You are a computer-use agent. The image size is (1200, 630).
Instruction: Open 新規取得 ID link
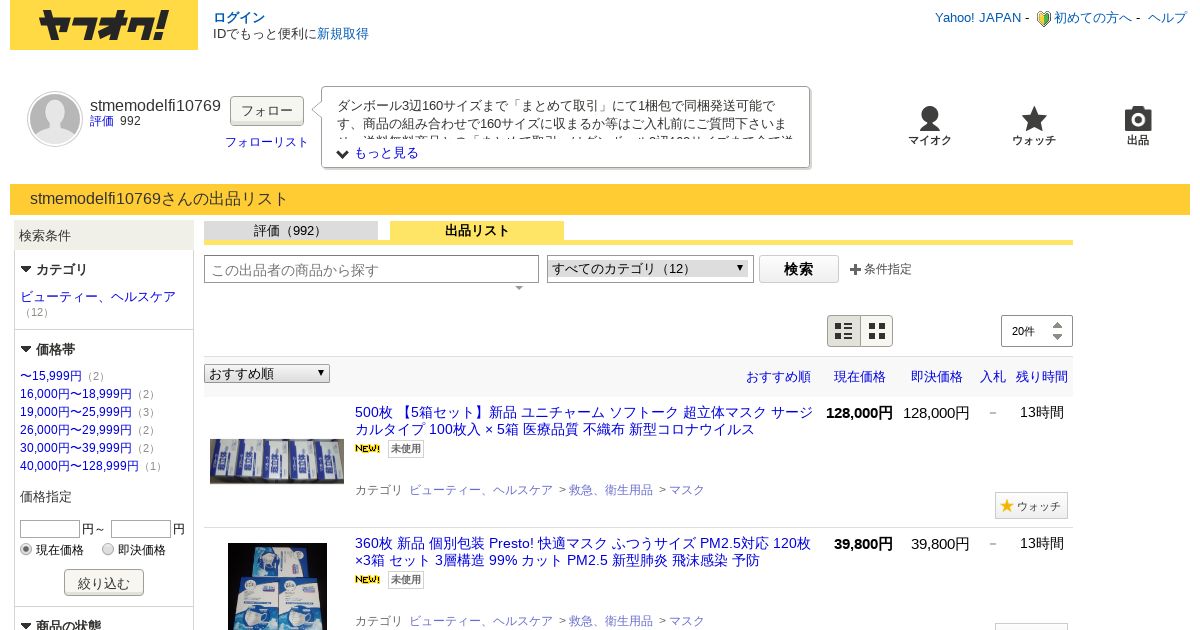tap(343, 34)
